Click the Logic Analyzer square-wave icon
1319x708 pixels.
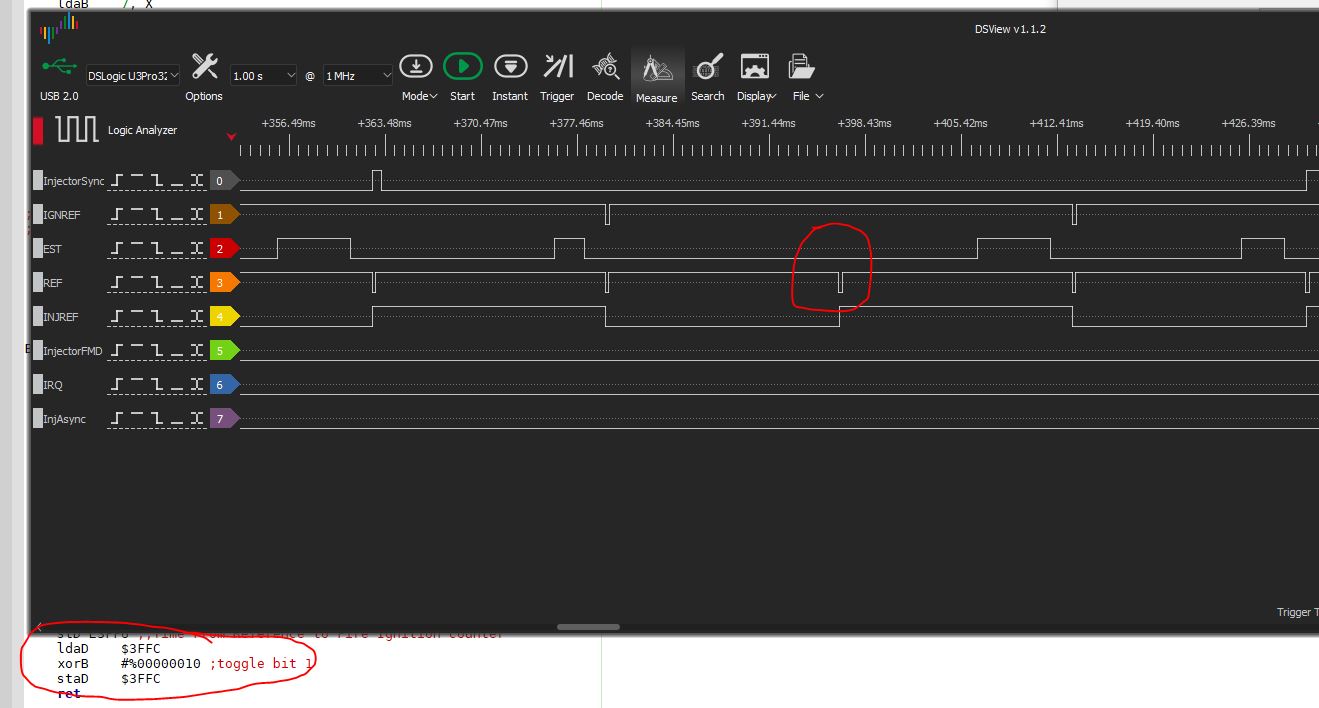77,130
